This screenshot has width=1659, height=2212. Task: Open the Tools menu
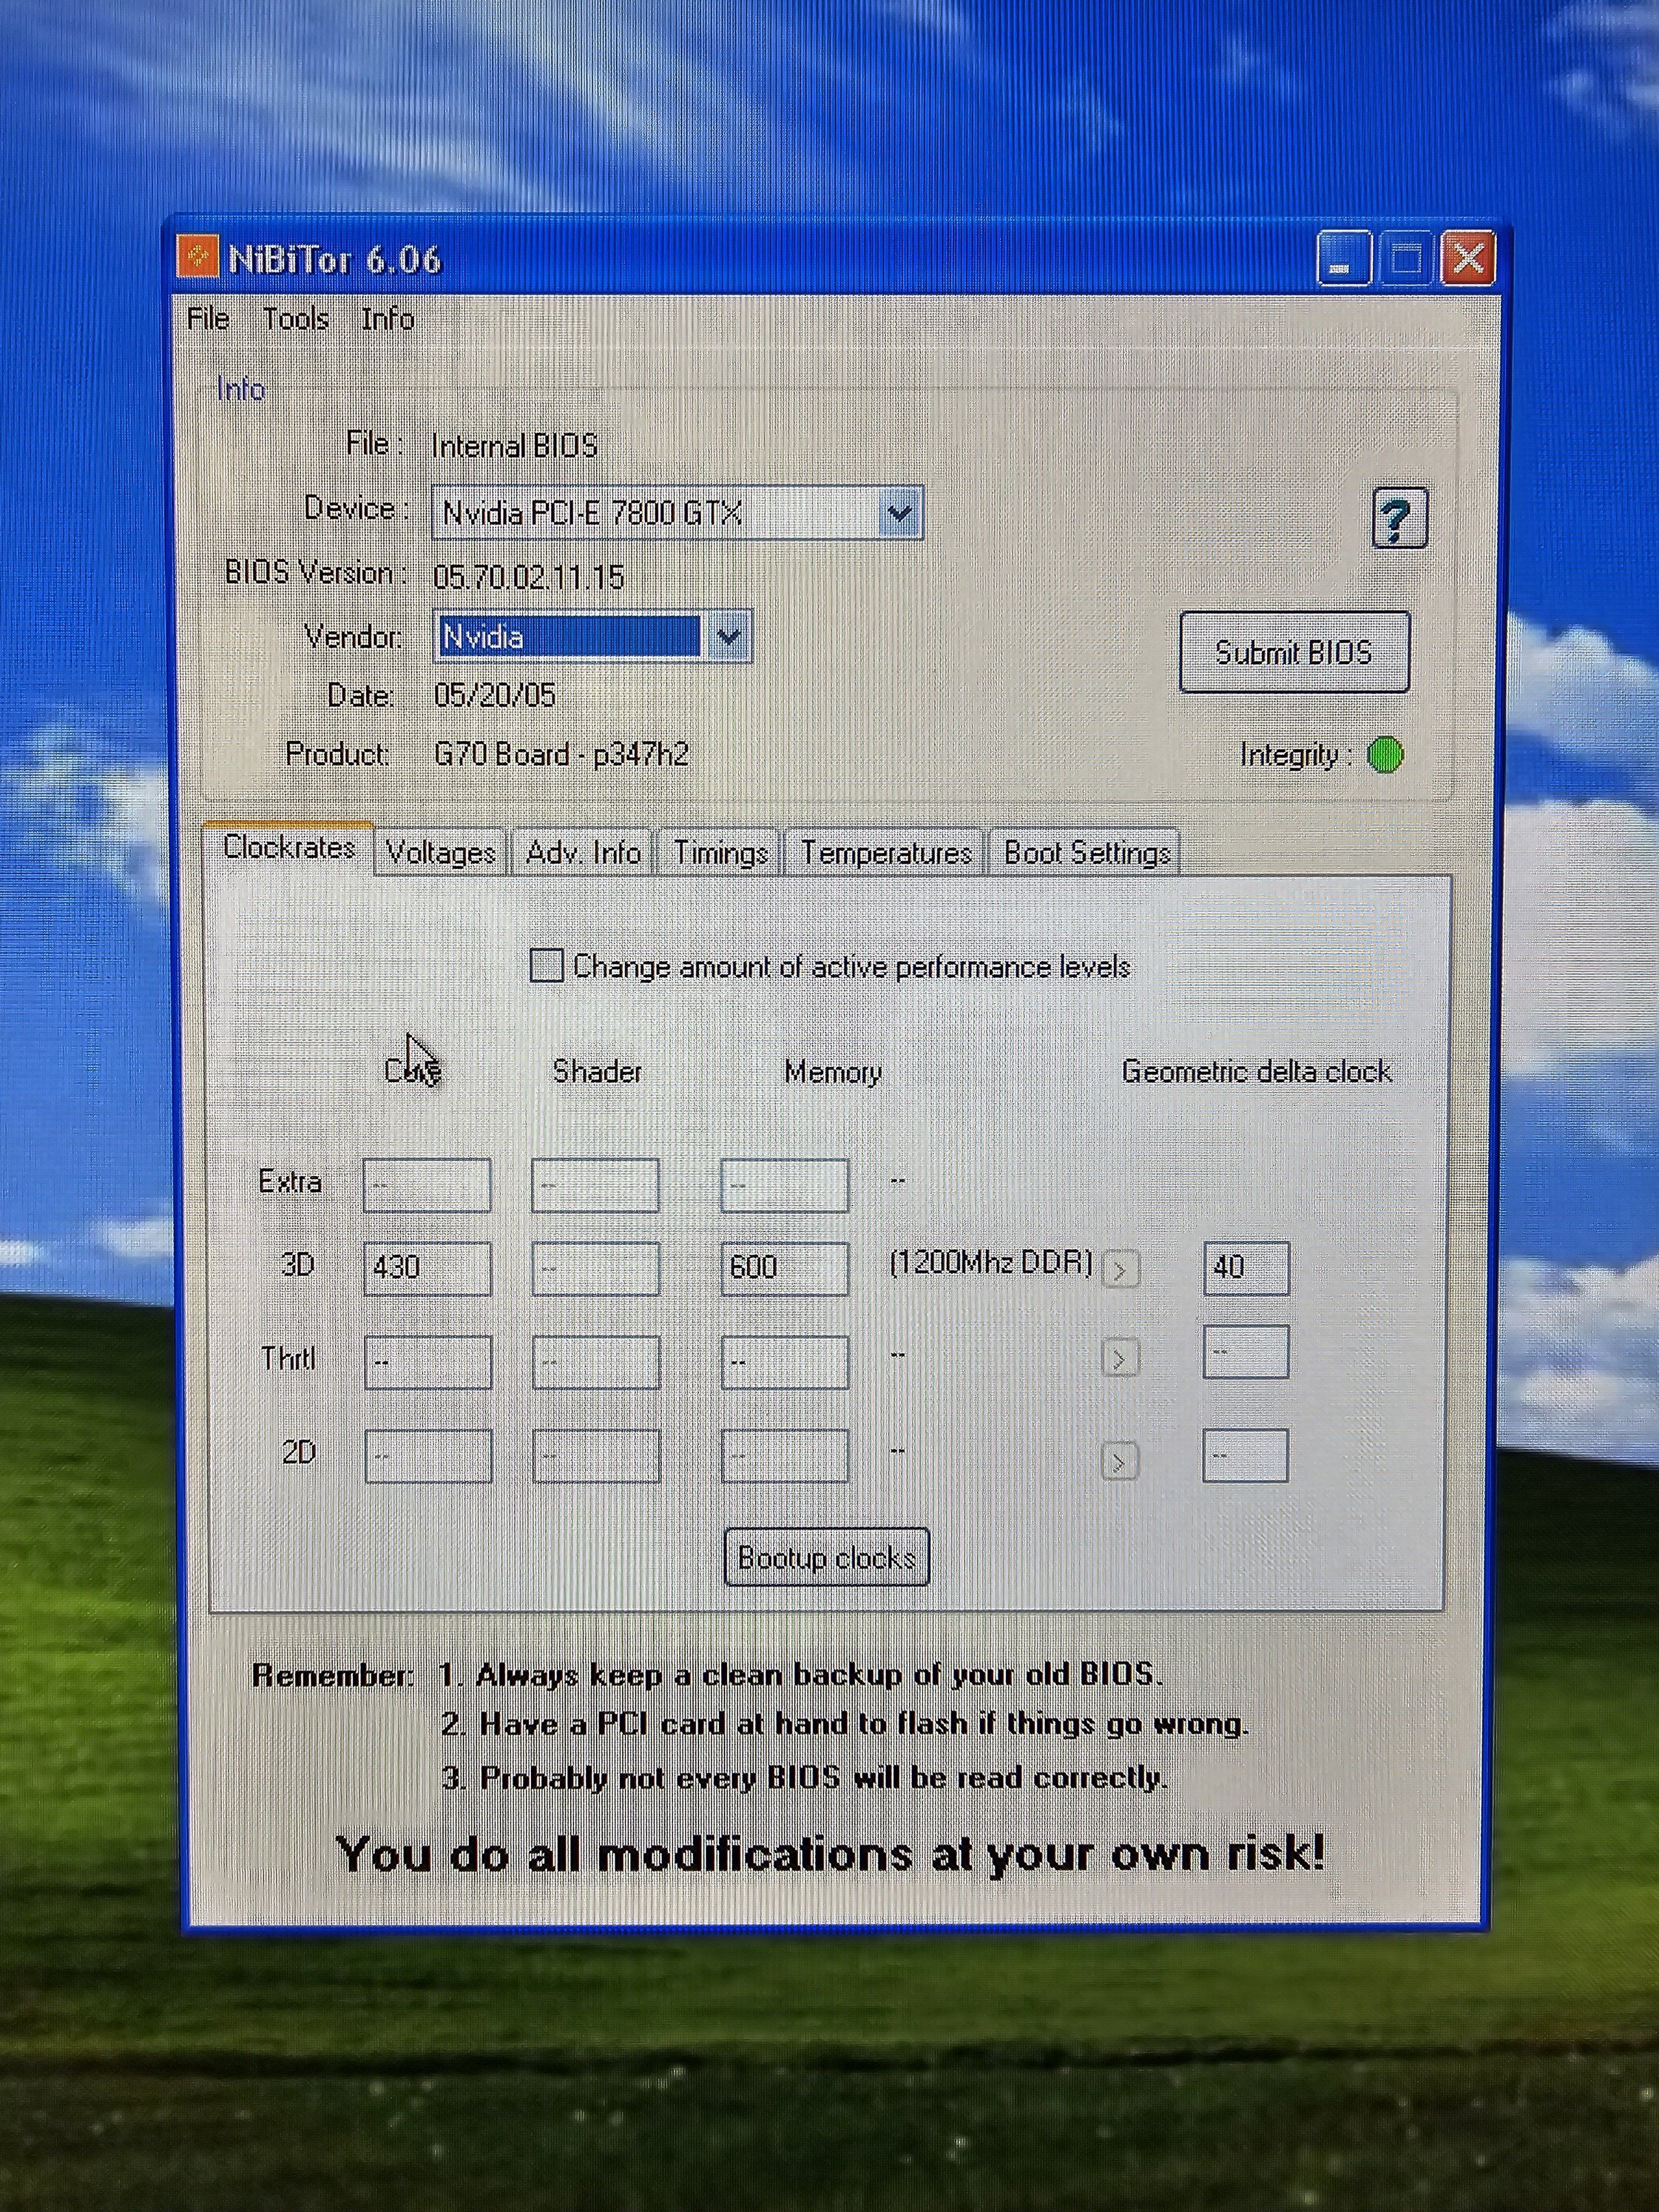point(295,319)
